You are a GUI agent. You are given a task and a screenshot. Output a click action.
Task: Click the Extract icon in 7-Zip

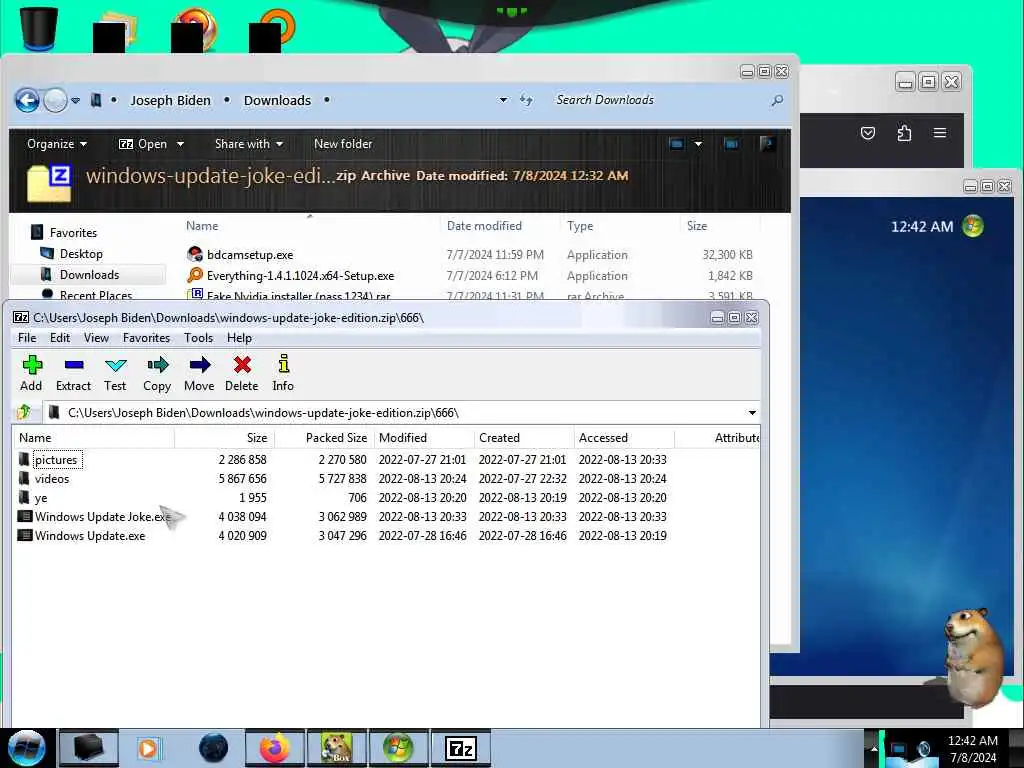point(73,373)
